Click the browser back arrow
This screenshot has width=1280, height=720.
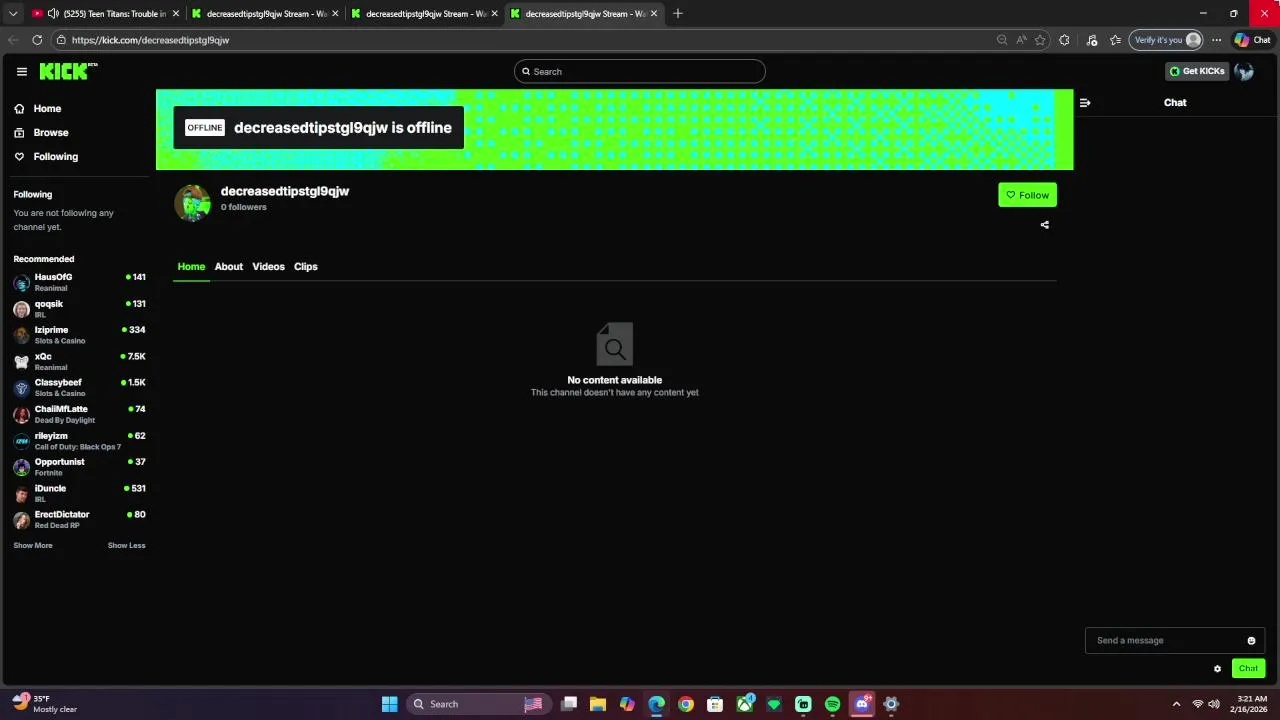click(13, 40)
